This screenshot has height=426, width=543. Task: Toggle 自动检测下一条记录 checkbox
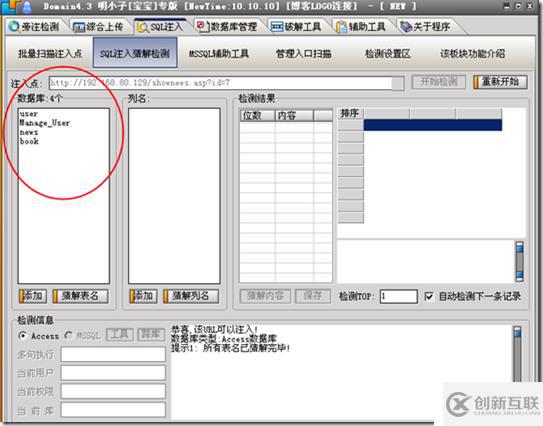429,296
